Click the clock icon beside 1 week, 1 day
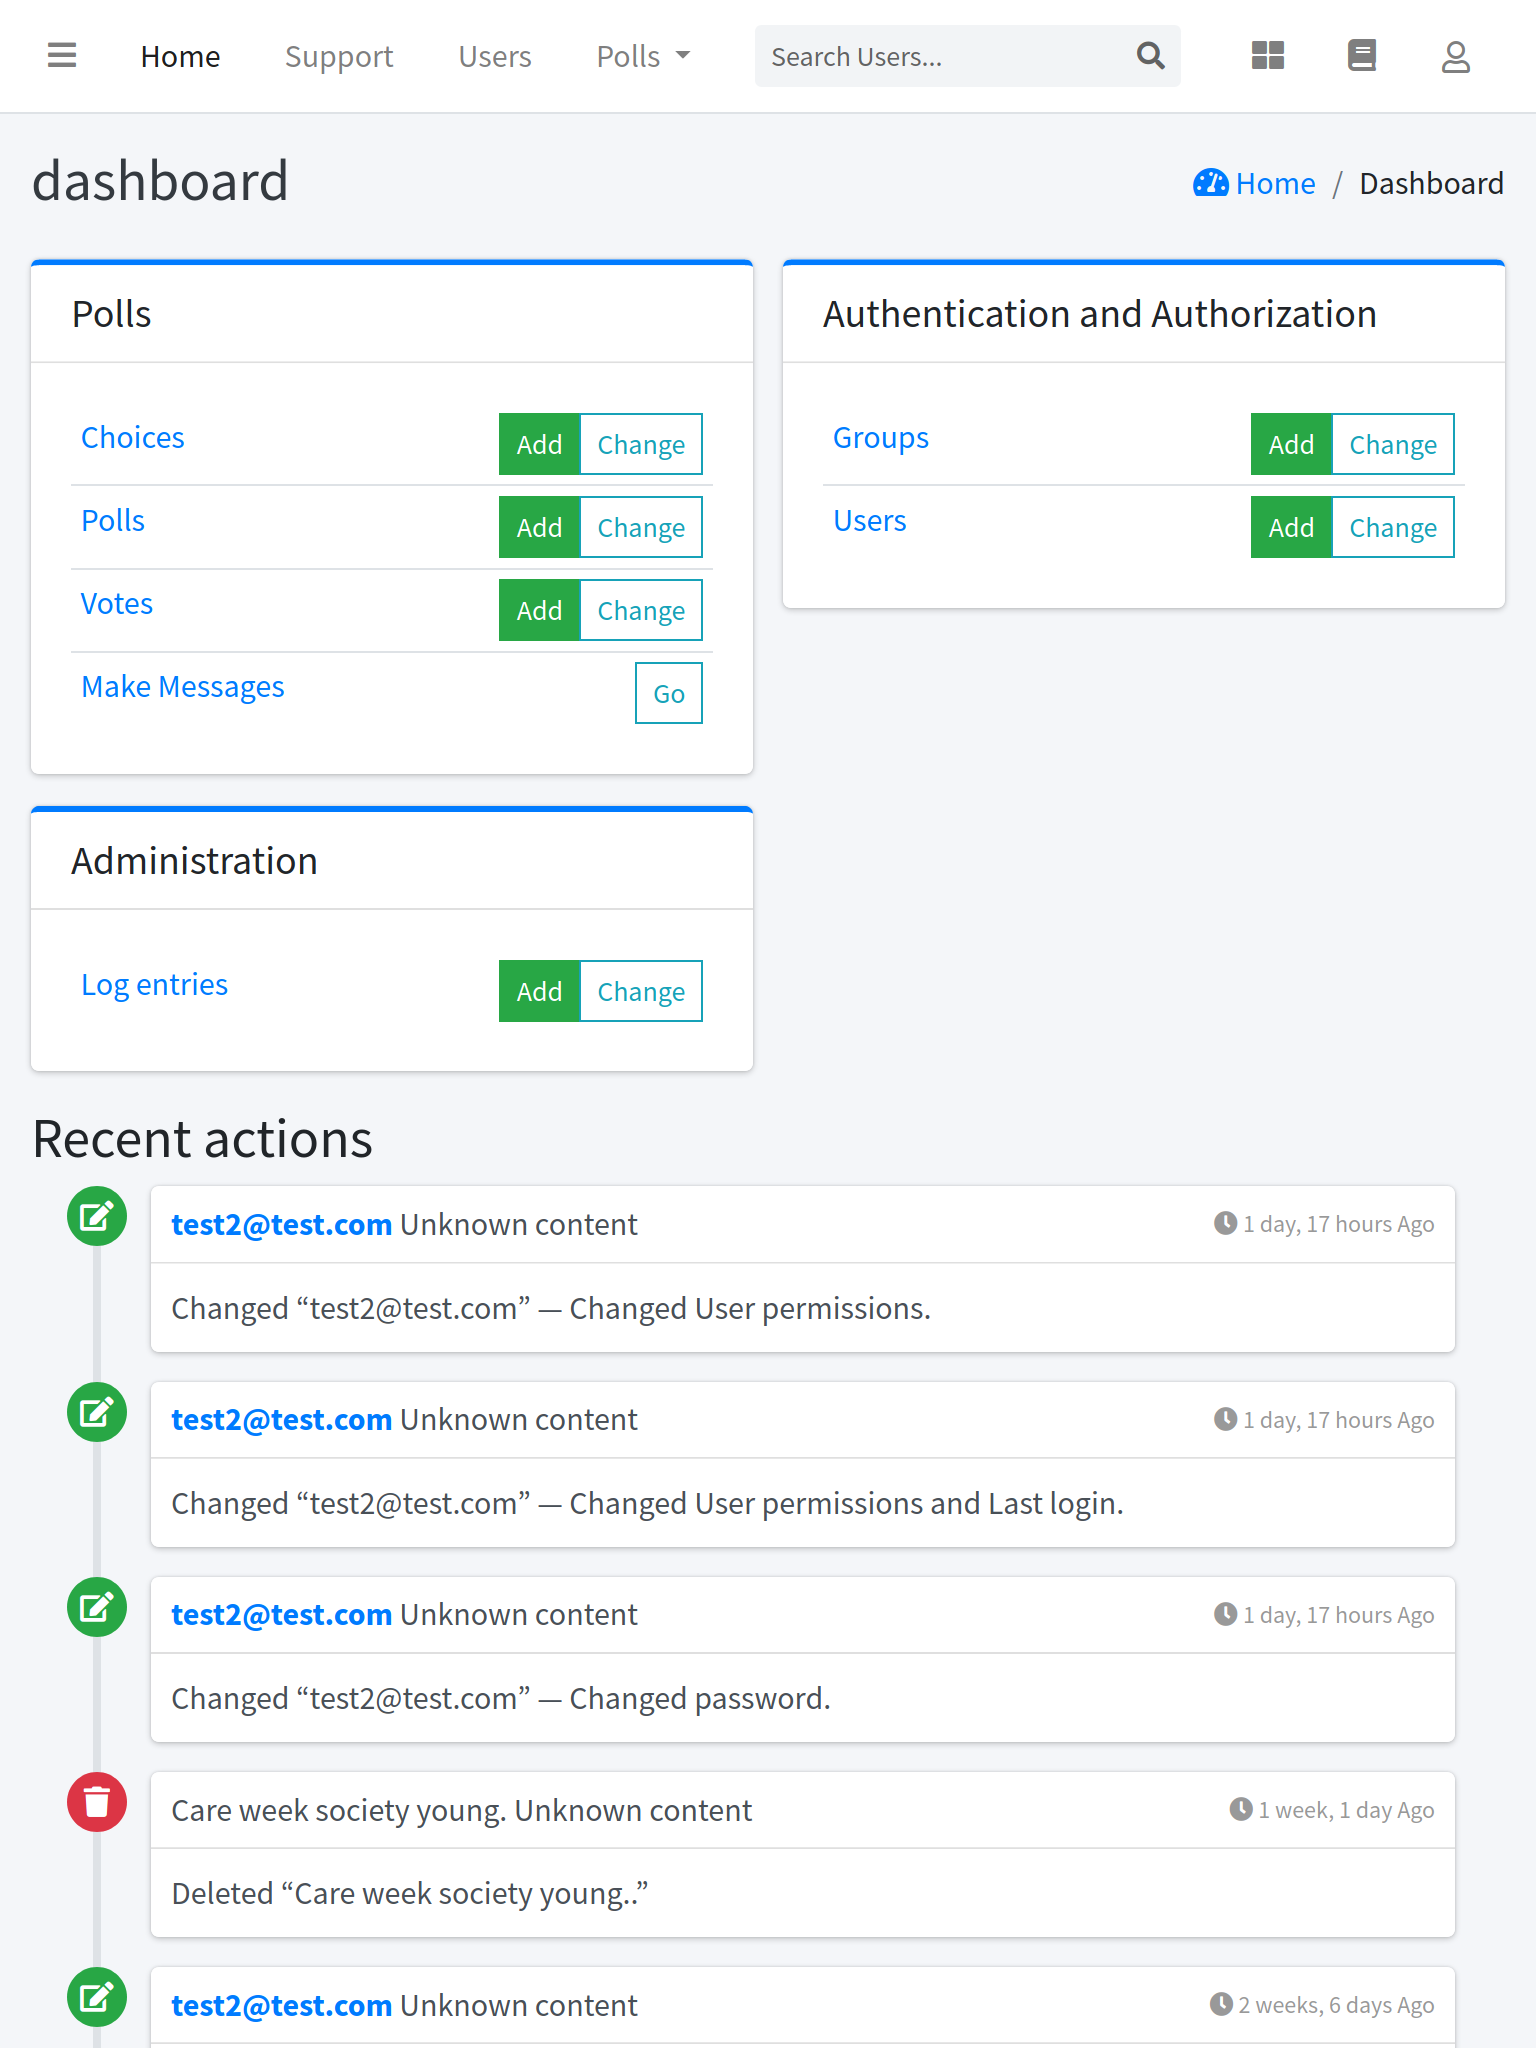 click(x=1241, y=1809)
